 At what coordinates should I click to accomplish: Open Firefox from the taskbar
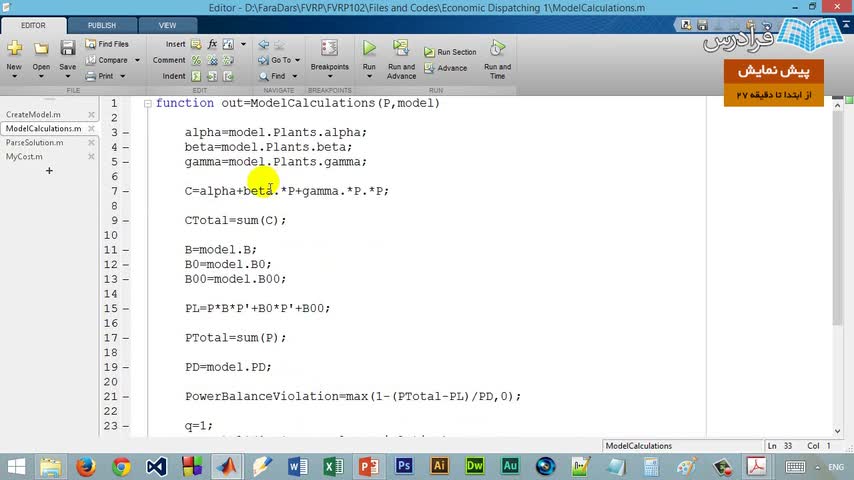[x=86, y=466]
